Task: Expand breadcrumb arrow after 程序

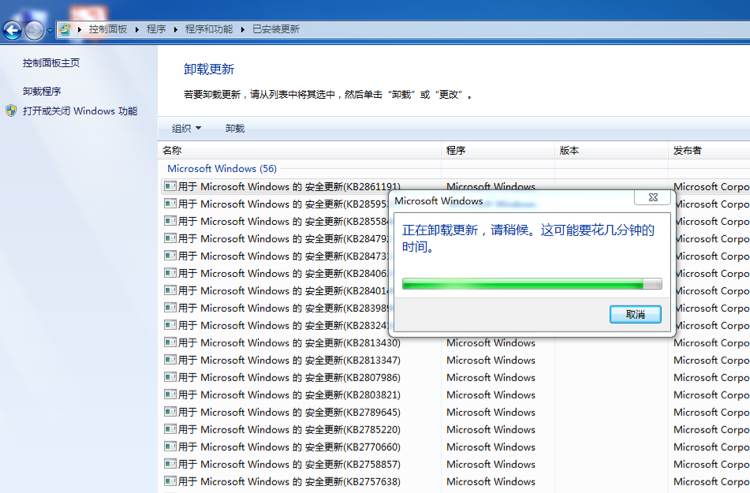Action: (x=176, y=29)
